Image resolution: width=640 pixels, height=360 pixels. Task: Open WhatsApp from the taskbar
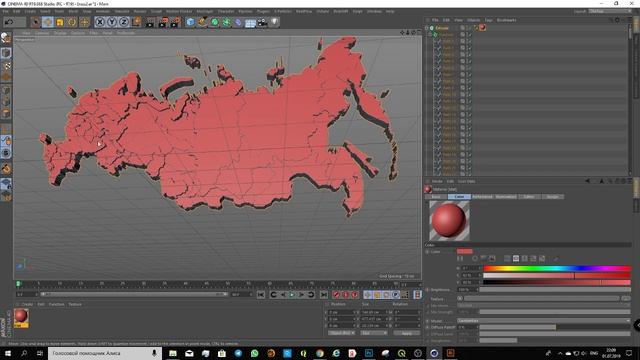coord(254,353)
